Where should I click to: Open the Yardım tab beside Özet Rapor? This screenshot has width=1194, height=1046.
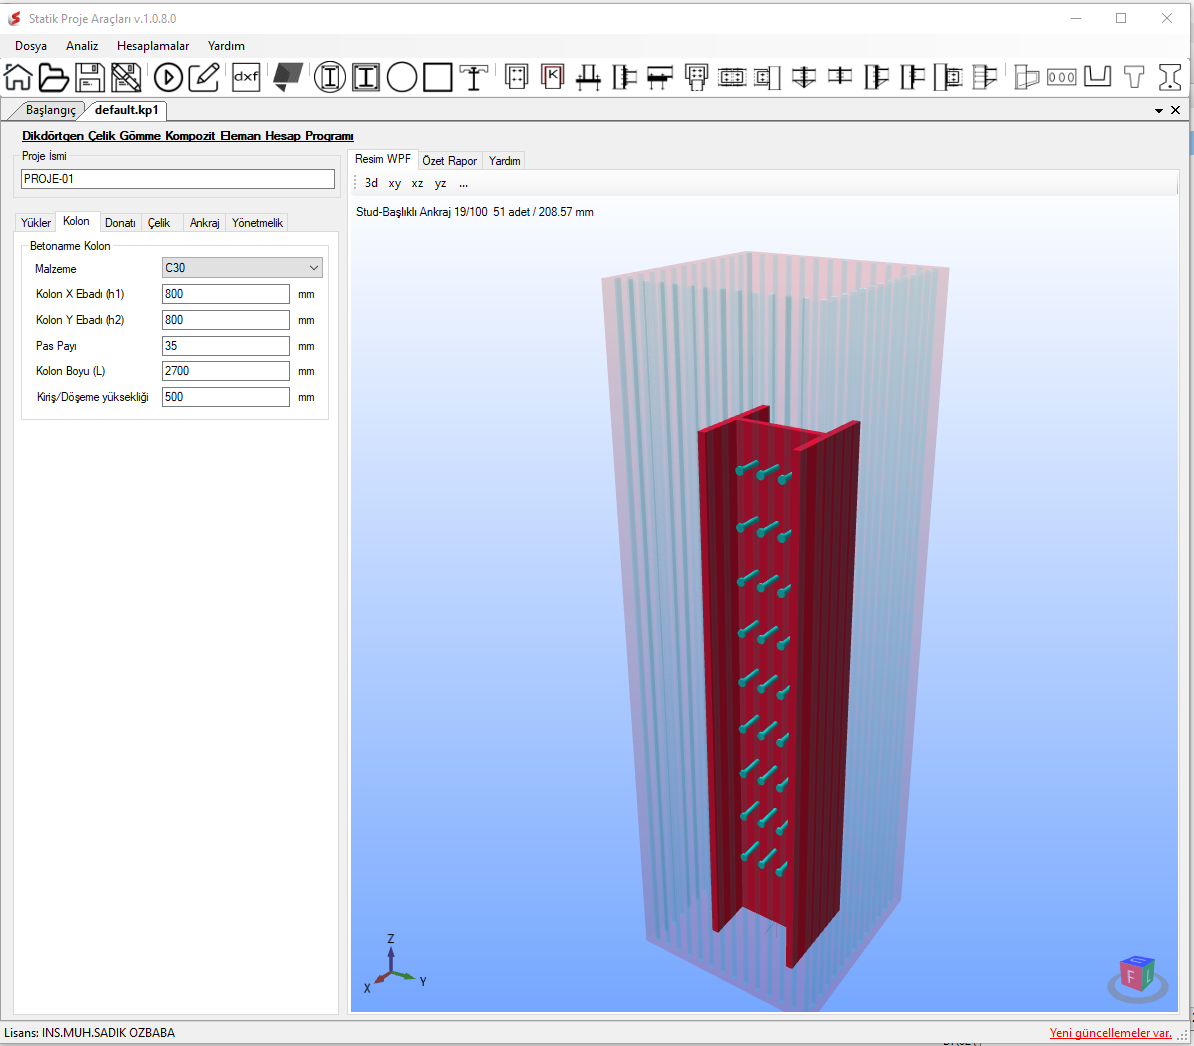point(505,161)
